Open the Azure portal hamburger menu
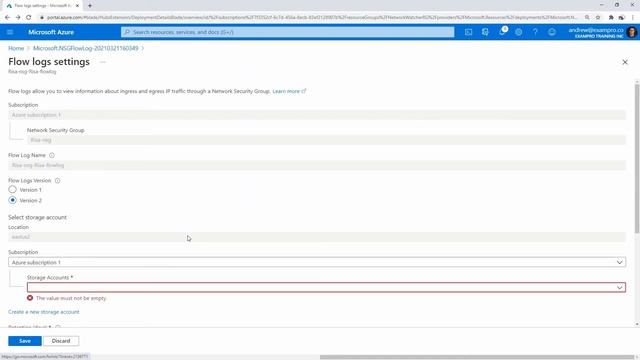The height and width of the screenshot is (360, 640). 10,32
